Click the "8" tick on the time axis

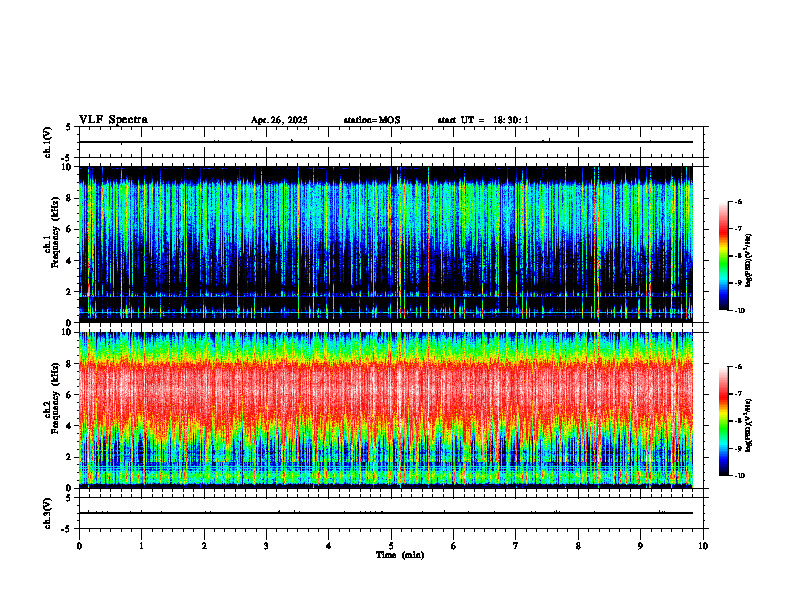pyautogui.click(x=578, y=546)
